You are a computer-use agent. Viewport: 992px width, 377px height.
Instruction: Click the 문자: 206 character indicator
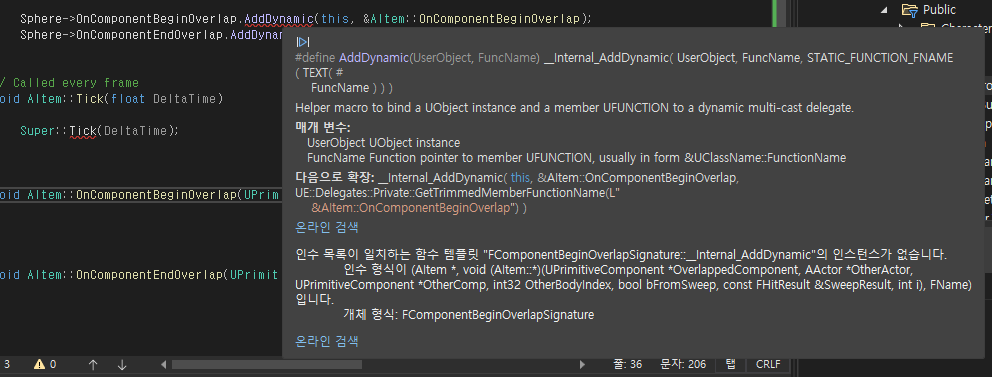click(x=683, y=364)
